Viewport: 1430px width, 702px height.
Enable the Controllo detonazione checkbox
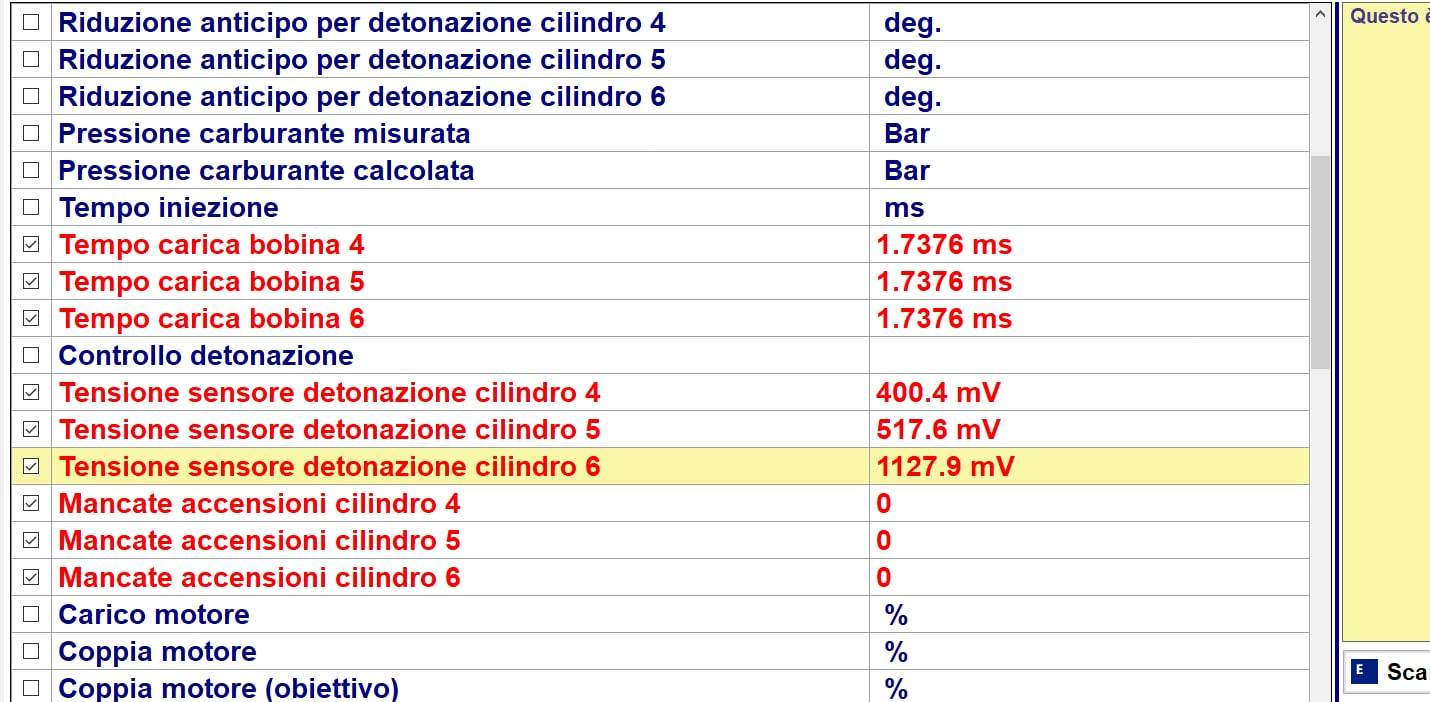pos(31,355)
